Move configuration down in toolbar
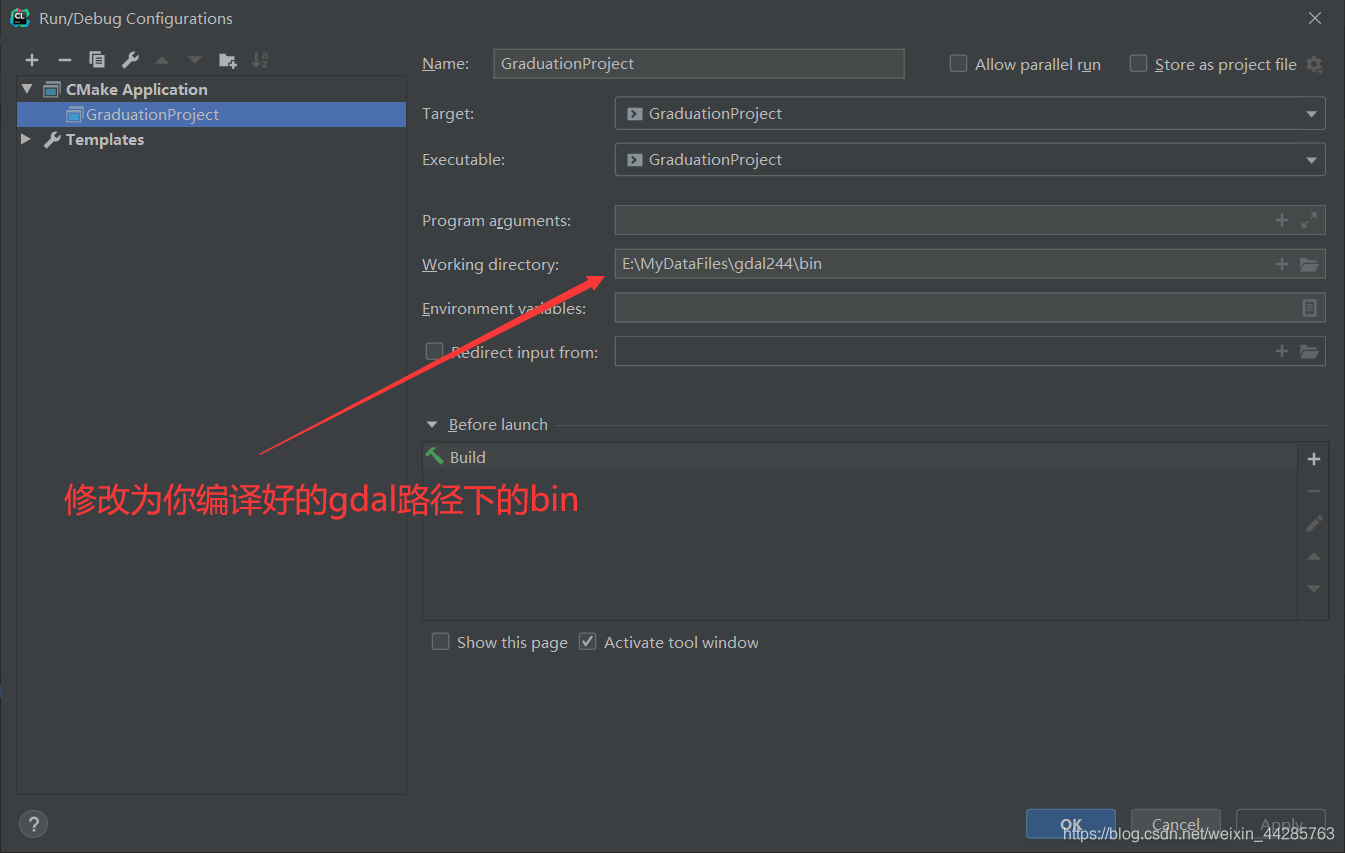 click(x=195, y=60)
